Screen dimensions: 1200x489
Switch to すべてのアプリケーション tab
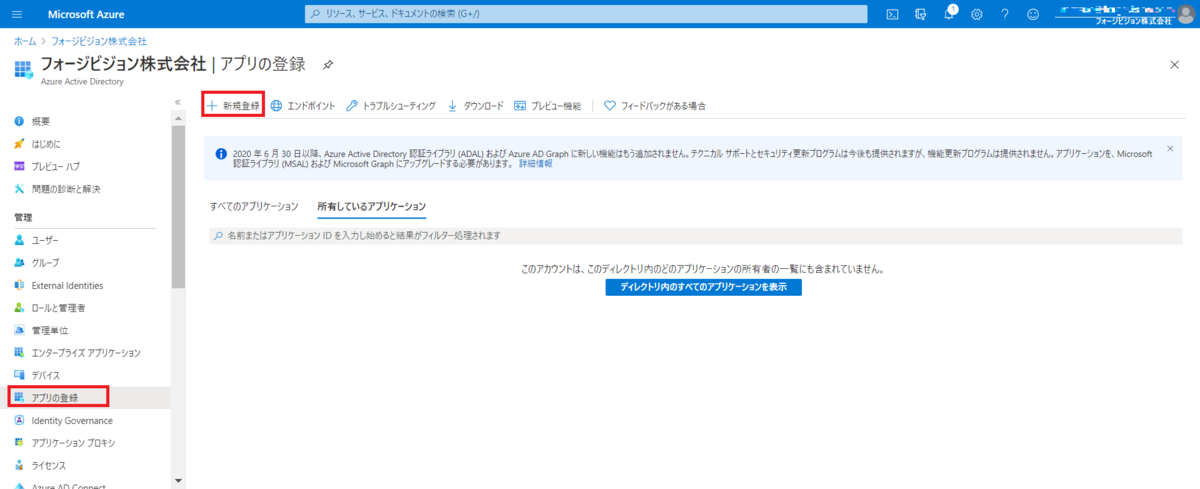click(x=254, y=206)
